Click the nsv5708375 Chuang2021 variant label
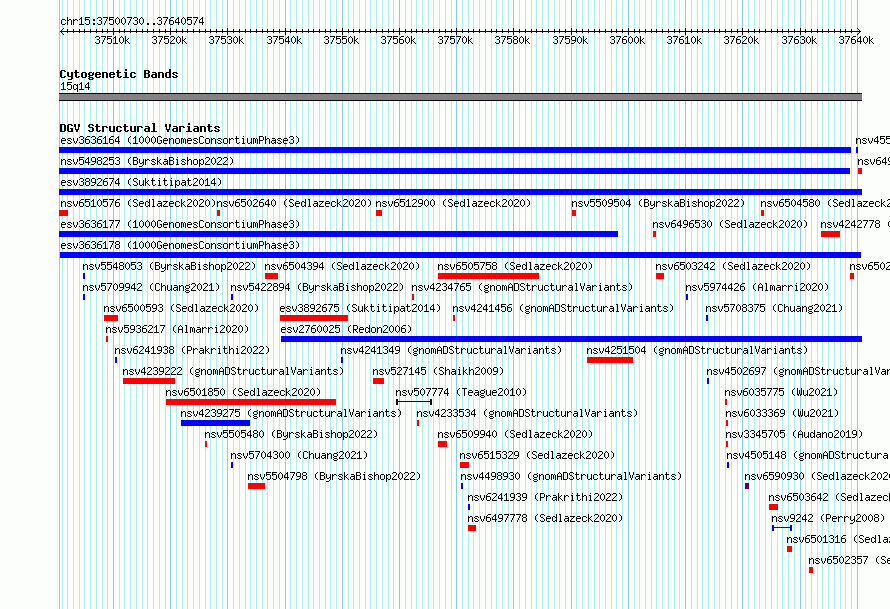Screen dimensions: 890x609 (x=774, y=308)
